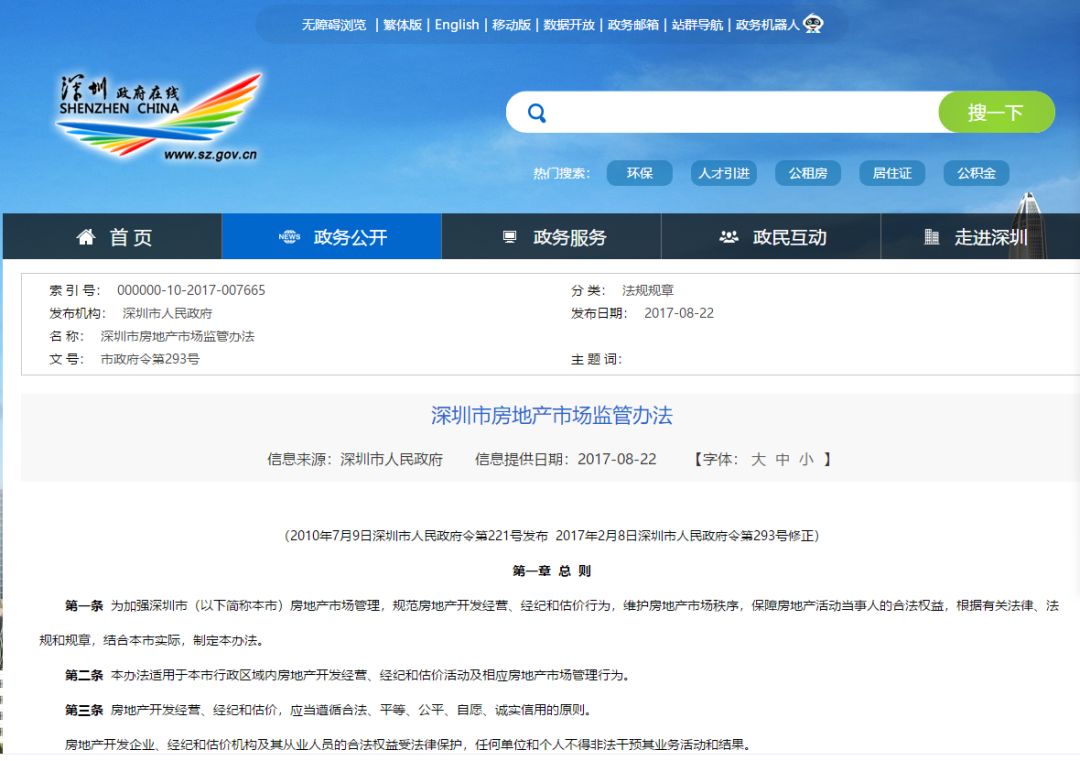Set font size to 中
This screenshot has width=1080, height=761.
tap(782, 459)
